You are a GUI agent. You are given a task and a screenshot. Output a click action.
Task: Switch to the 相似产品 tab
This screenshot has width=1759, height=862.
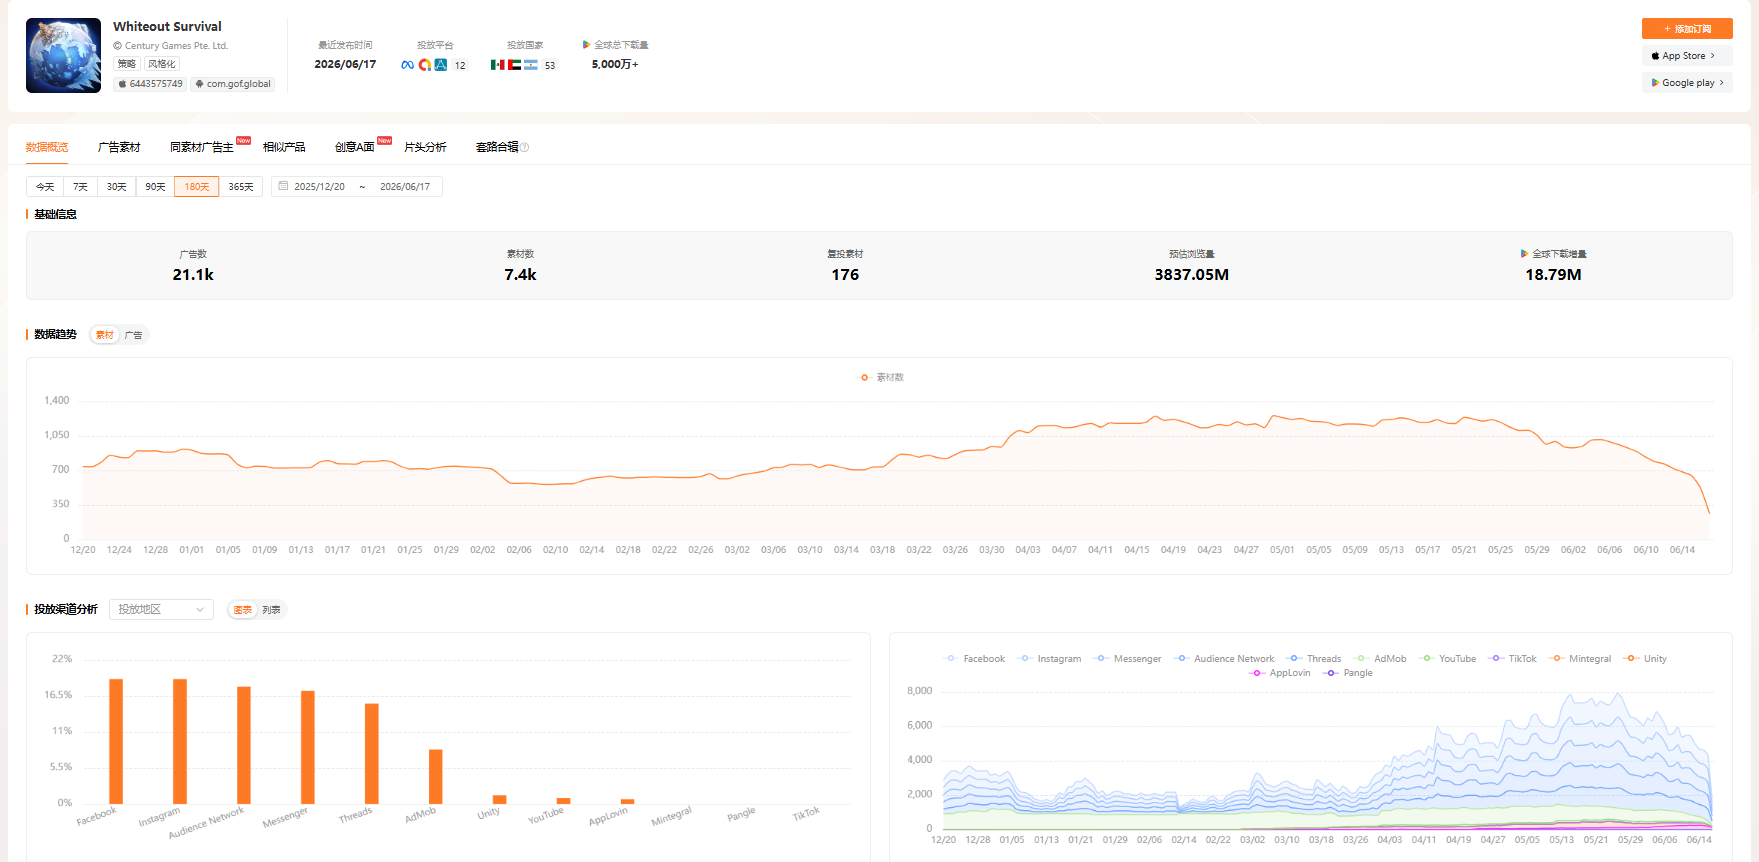point(284,147)
